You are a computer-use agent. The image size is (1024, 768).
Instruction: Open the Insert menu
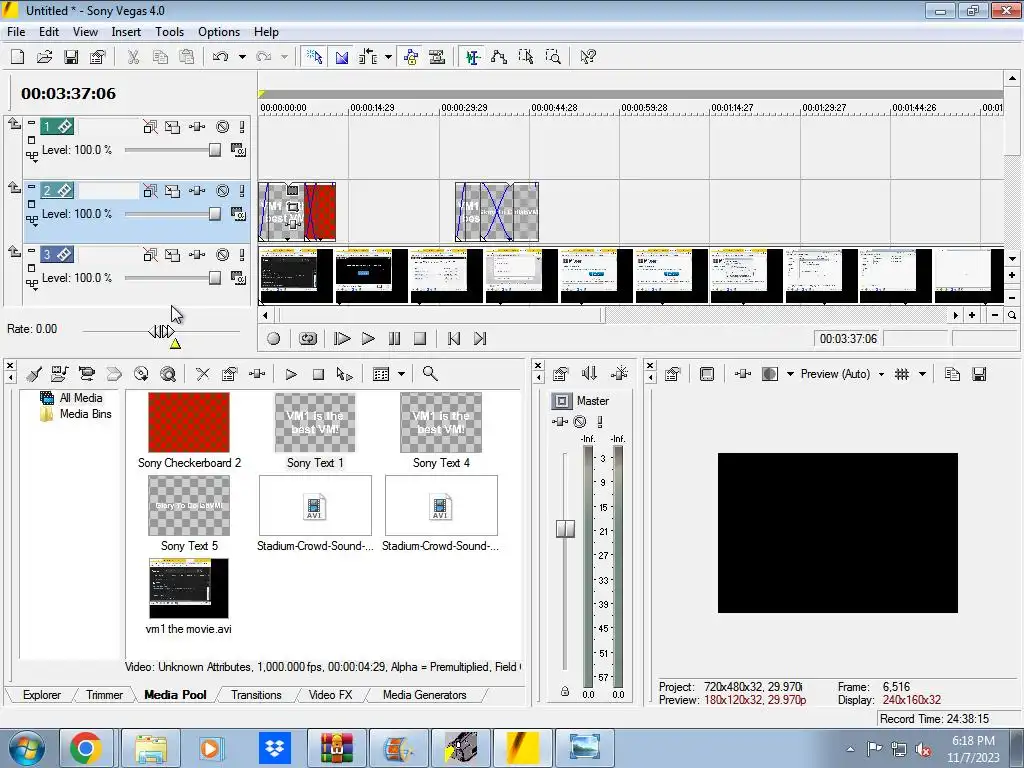coord(126,32)
